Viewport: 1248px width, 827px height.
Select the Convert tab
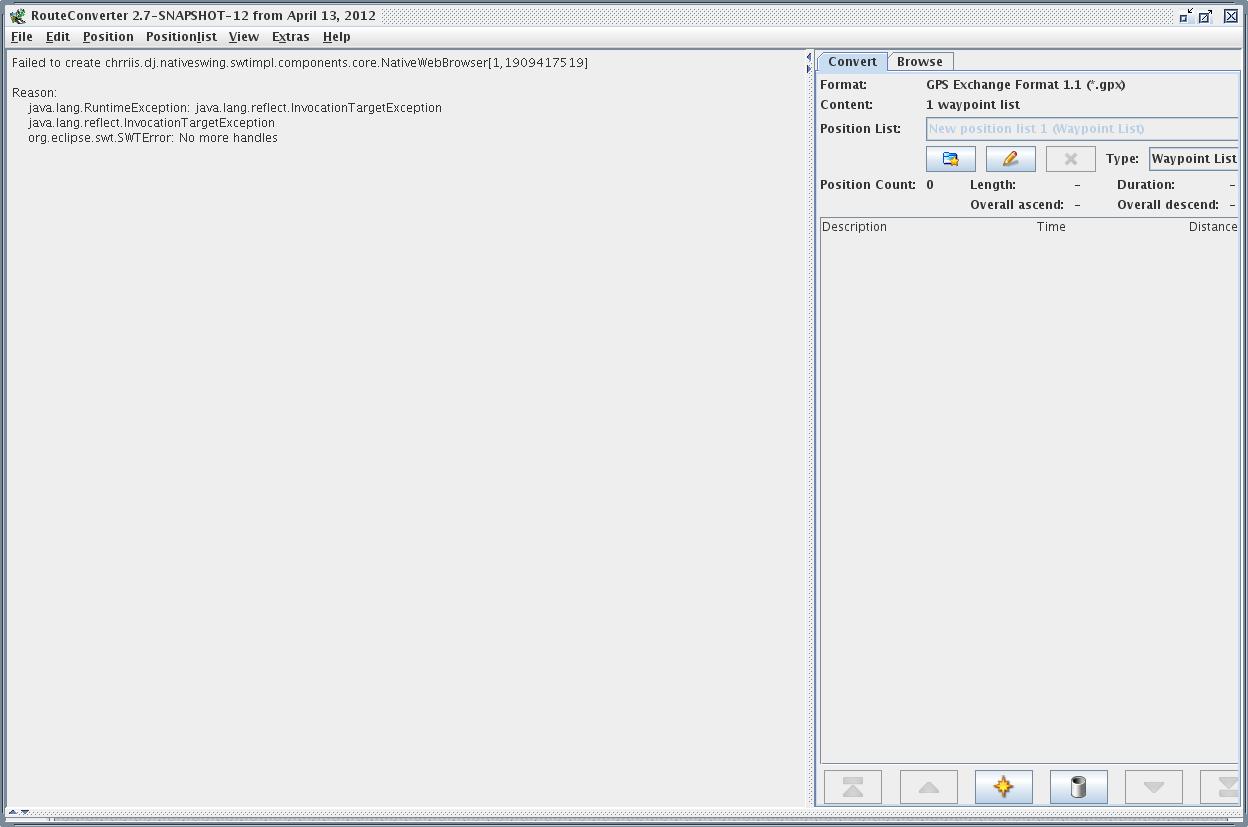point(852,62)
